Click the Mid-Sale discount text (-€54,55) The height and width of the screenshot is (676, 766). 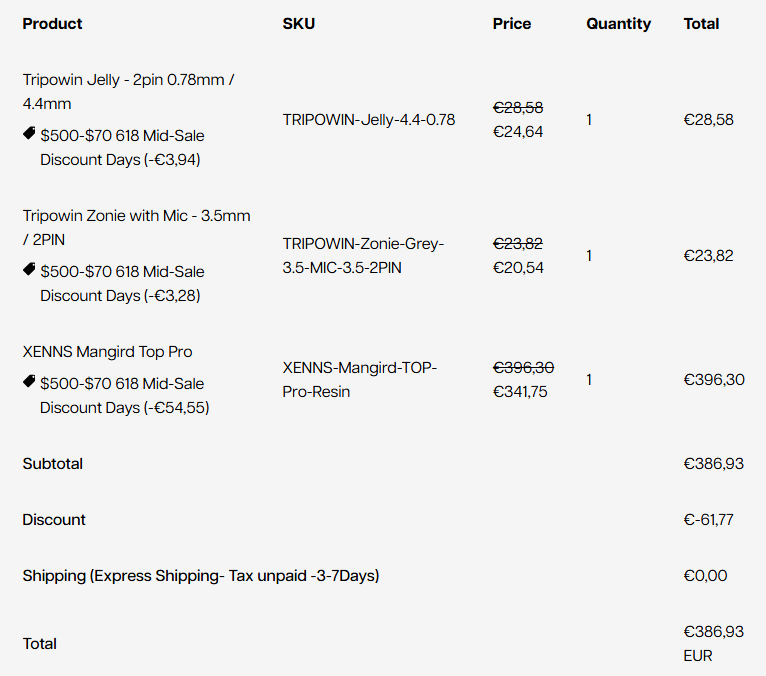point(125,395)
